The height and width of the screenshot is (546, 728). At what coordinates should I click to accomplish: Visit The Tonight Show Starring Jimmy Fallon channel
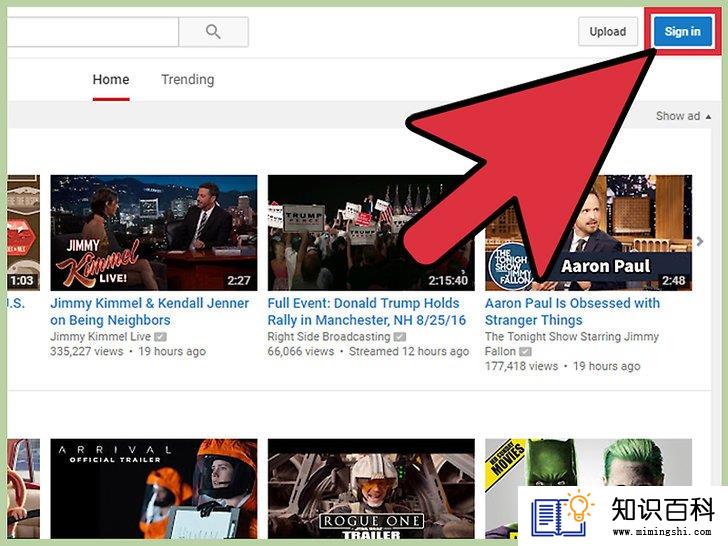572,344
